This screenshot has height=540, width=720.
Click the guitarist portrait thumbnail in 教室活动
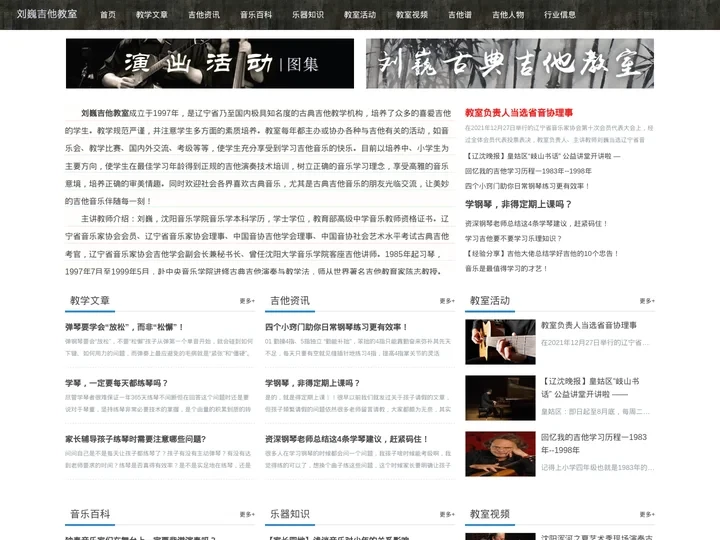click(x=500, y=454)
